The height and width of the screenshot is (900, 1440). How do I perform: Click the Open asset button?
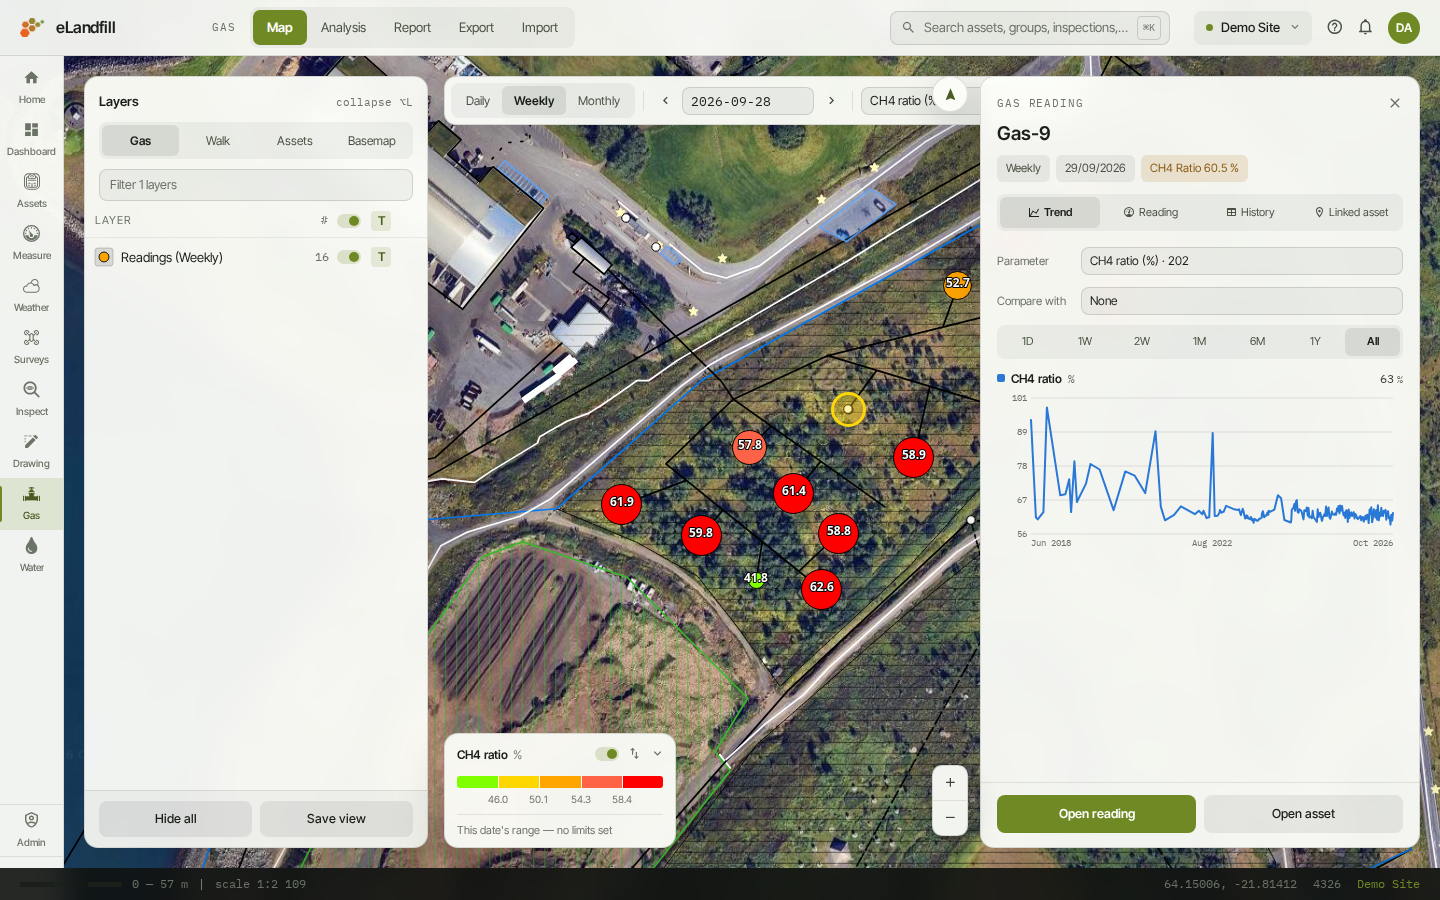[1303, 814]
